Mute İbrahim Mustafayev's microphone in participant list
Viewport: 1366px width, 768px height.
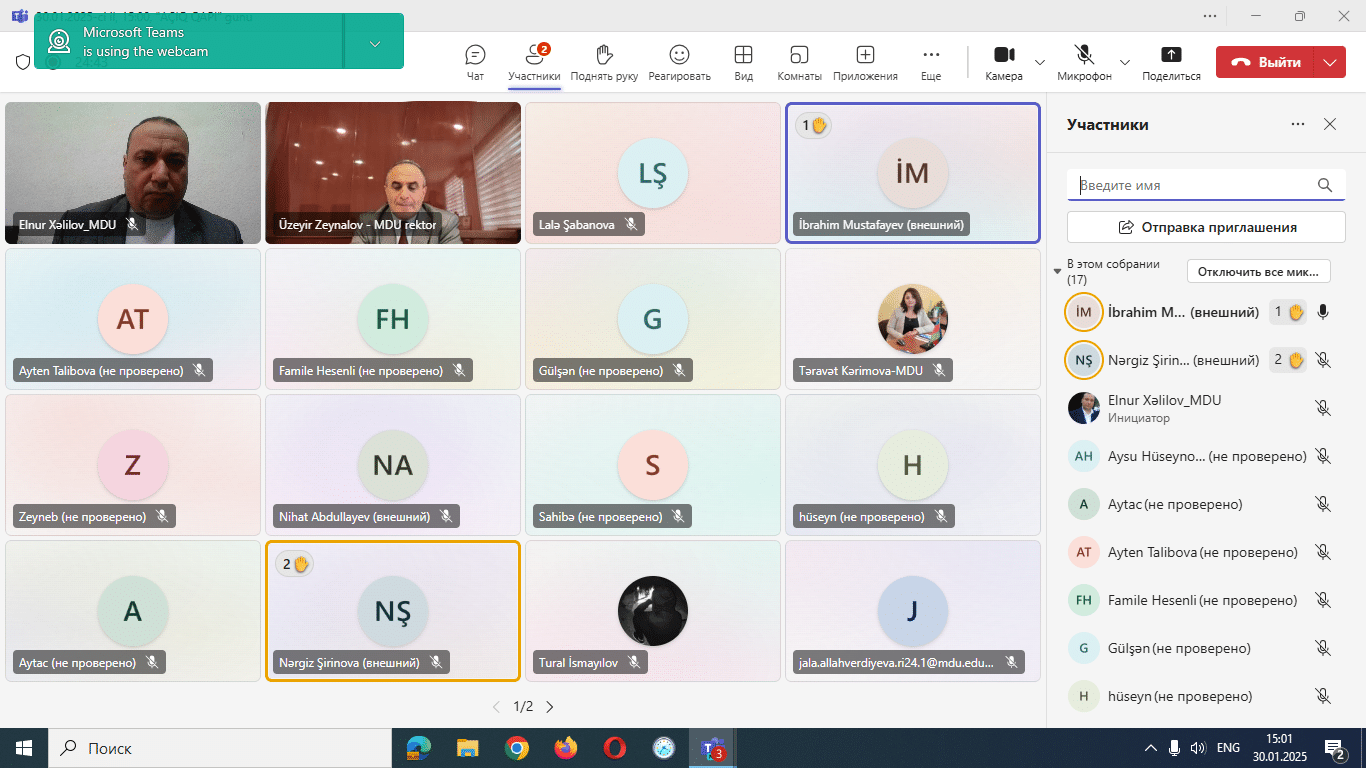click(x=1323, y=312)
